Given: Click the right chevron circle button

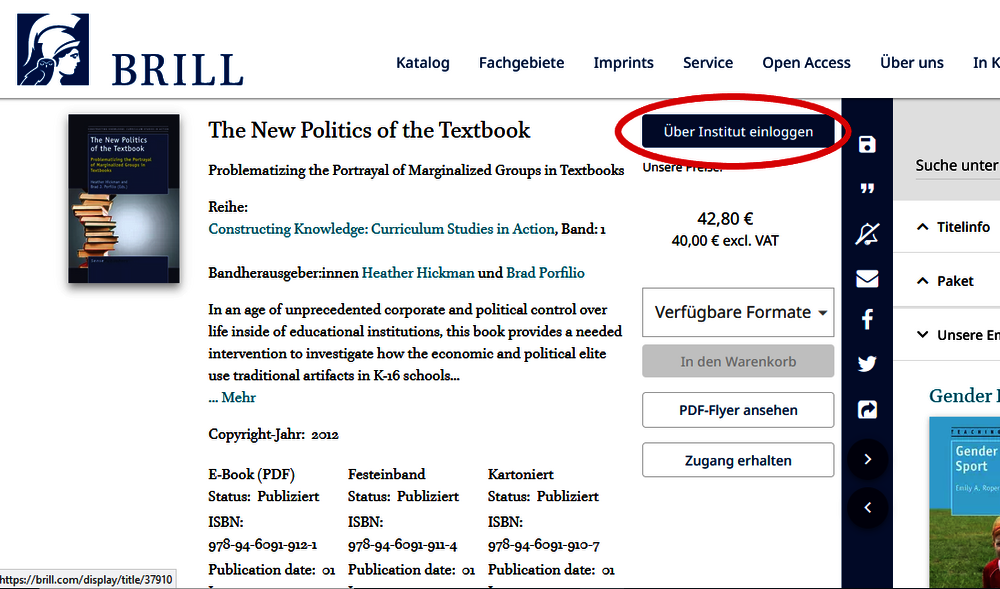Looking at the screenshot, I should [x=867, y=459].
